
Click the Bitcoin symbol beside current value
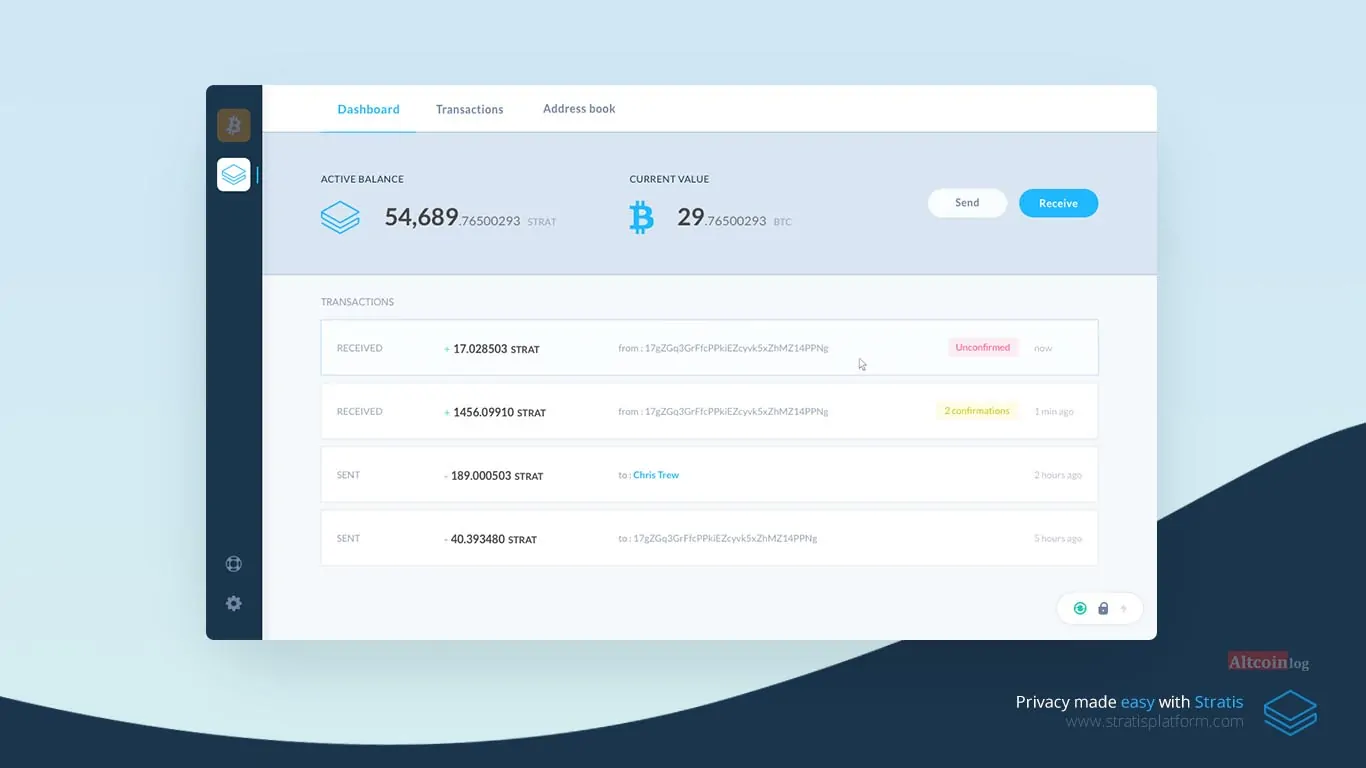(641, 217)
